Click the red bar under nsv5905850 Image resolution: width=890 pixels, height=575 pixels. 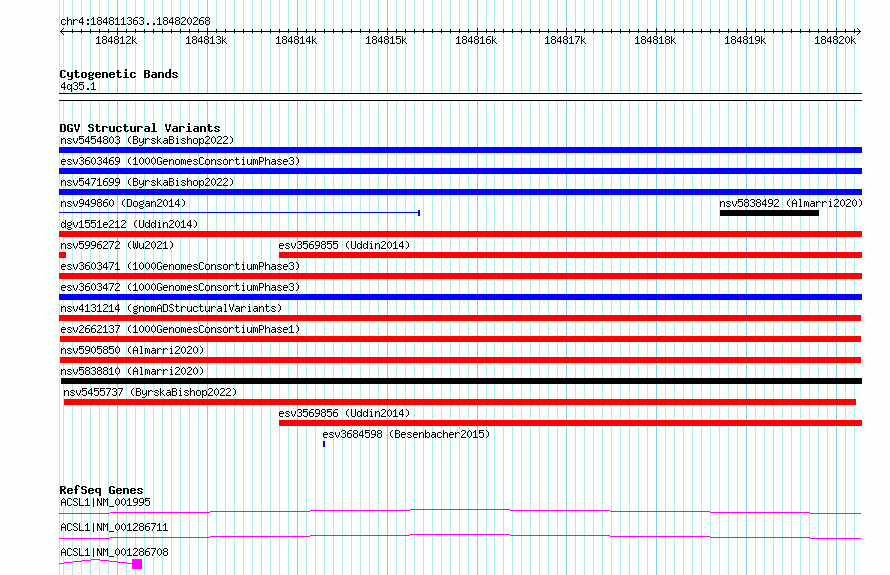[x=460, y=360]
